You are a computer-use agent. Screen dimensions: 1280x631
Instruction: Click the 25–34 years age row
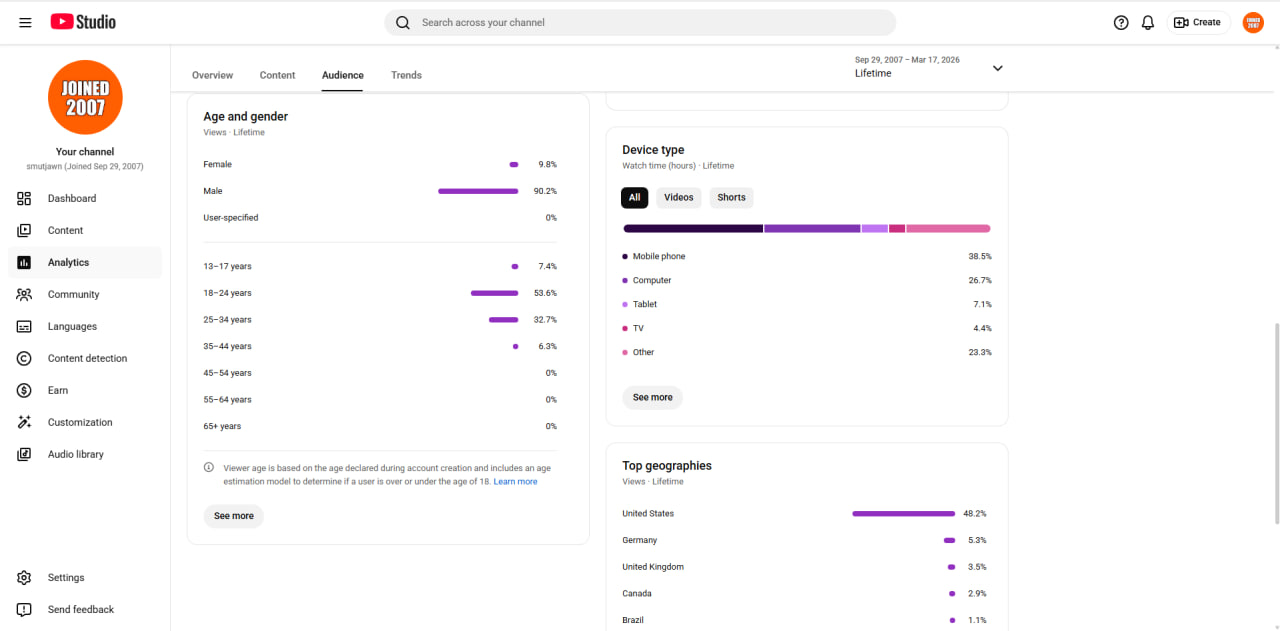point(380,320)
